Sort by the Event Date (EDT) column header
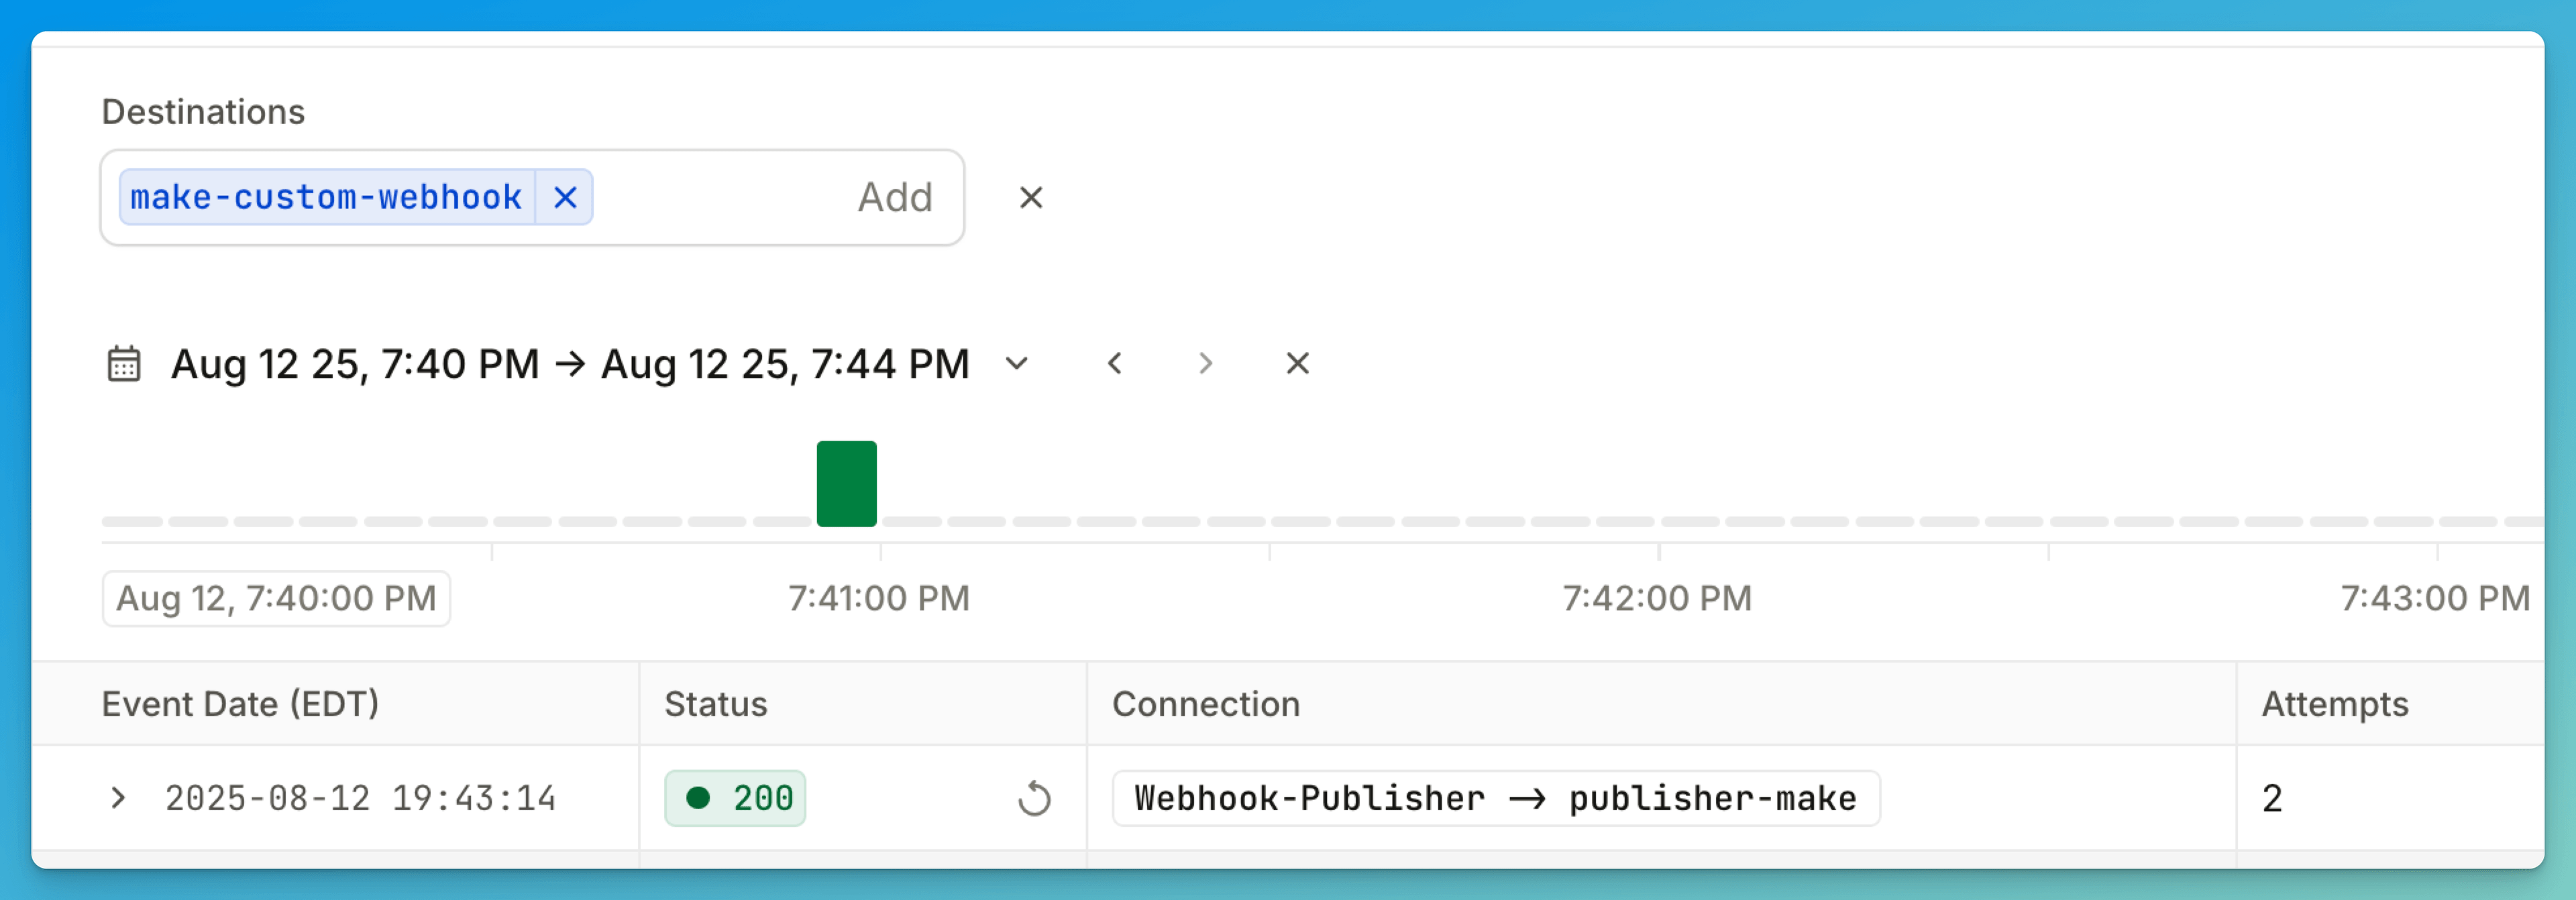This screenshot has height=900, width=2576. [240, 704]
